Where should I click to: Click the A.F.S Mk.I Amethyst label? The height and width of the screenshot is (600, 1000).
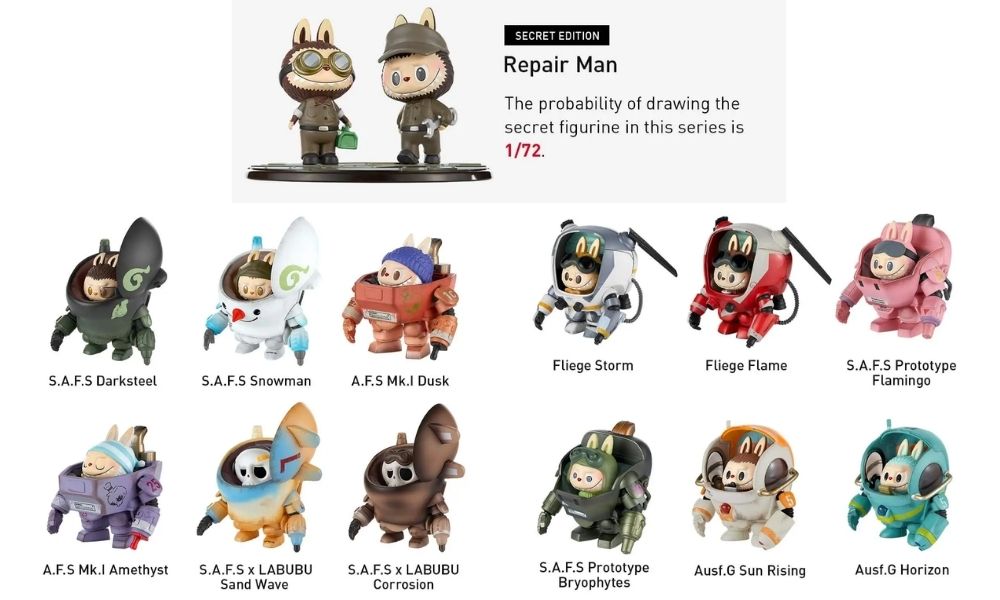pos(105,570)
